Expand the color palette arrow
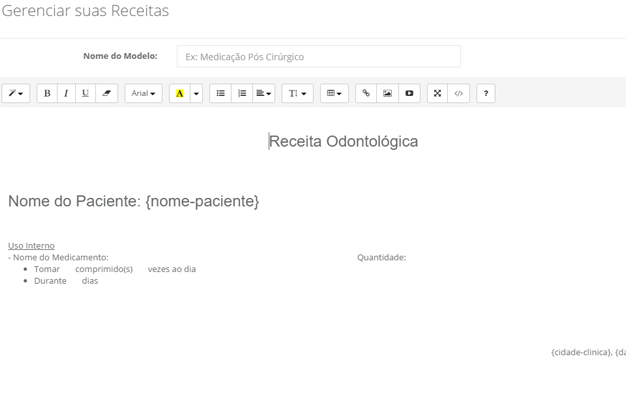Viewport: 626px width, 411px height. tap(196, 93)
